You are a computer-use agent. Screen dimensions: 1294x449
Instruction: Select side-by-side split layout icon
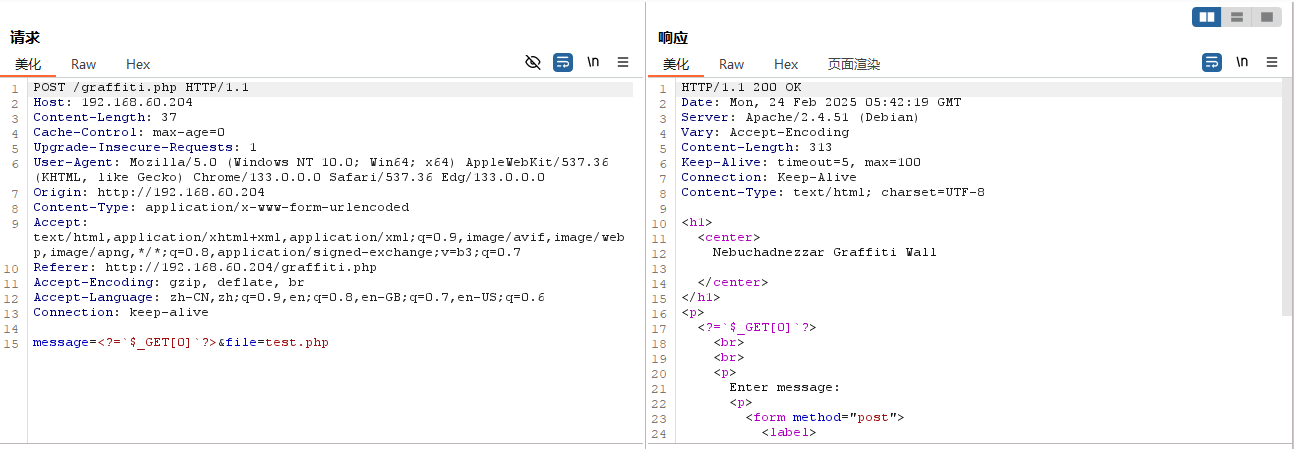(1207, 17)
